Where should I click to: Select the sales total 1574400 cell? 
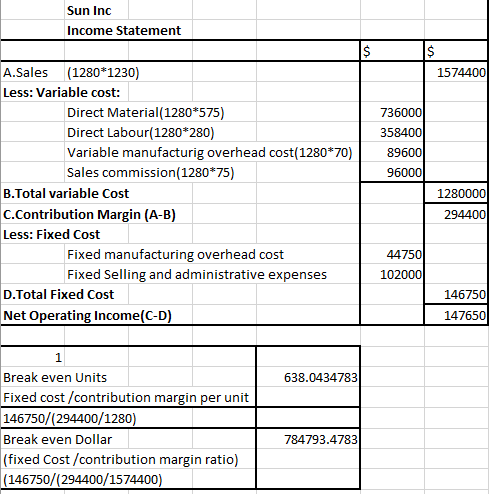[x=461, y=72]
